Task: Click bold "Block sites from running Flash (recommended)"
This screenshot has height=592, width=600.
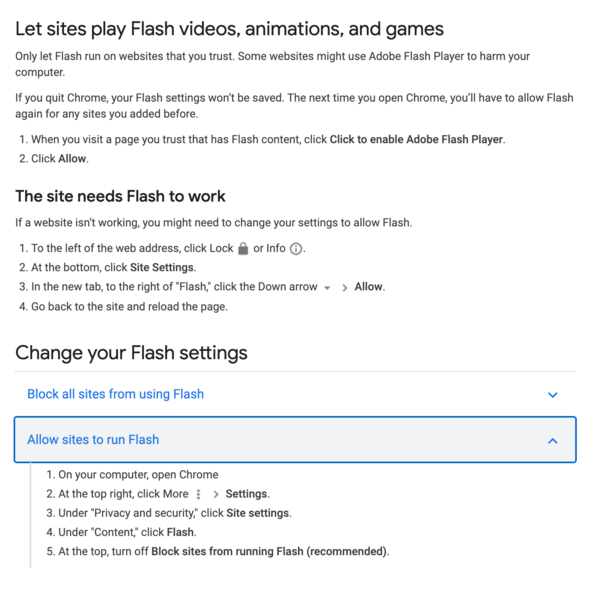Action: [269, 551]
